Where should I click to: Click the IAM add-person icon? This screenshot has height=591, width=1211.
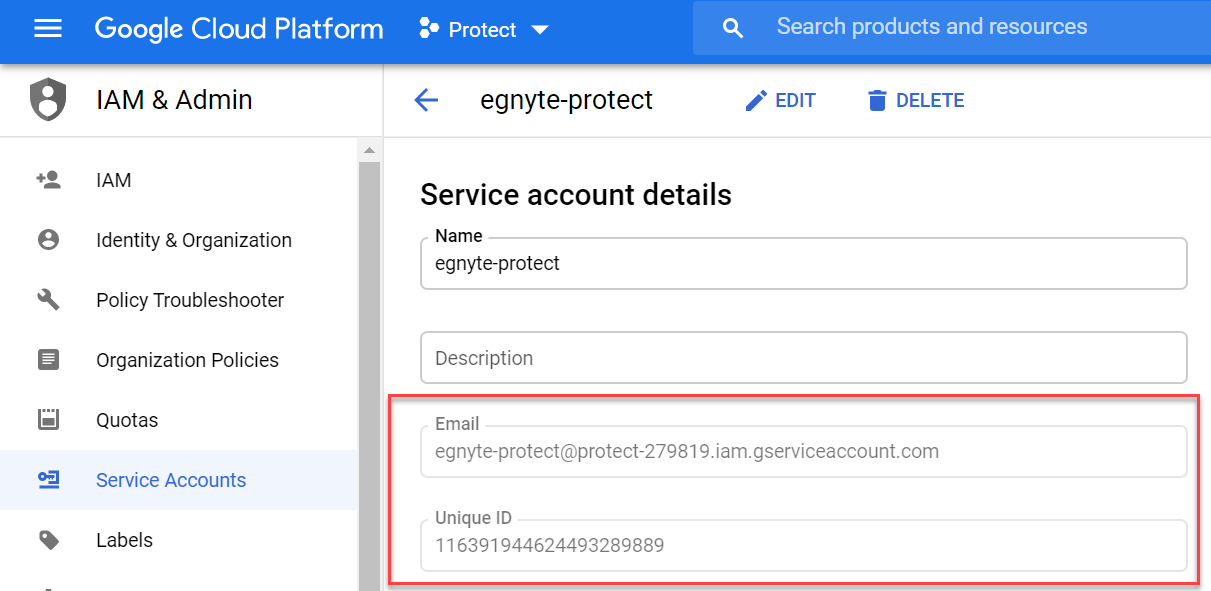pyautogui.click(x=48, y=180)
